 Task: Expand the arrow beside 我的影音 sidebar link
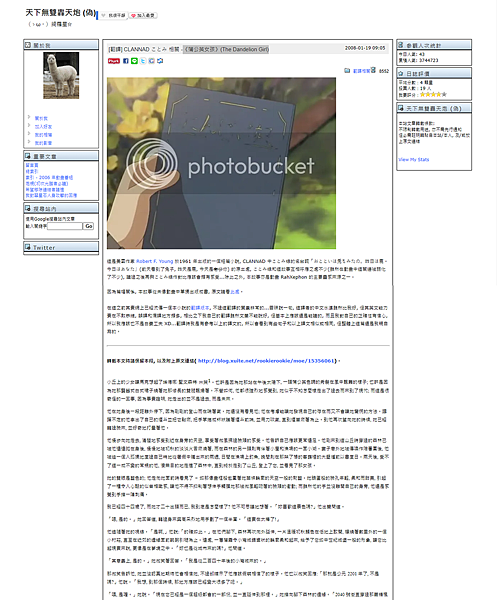[x=29, y=142]
